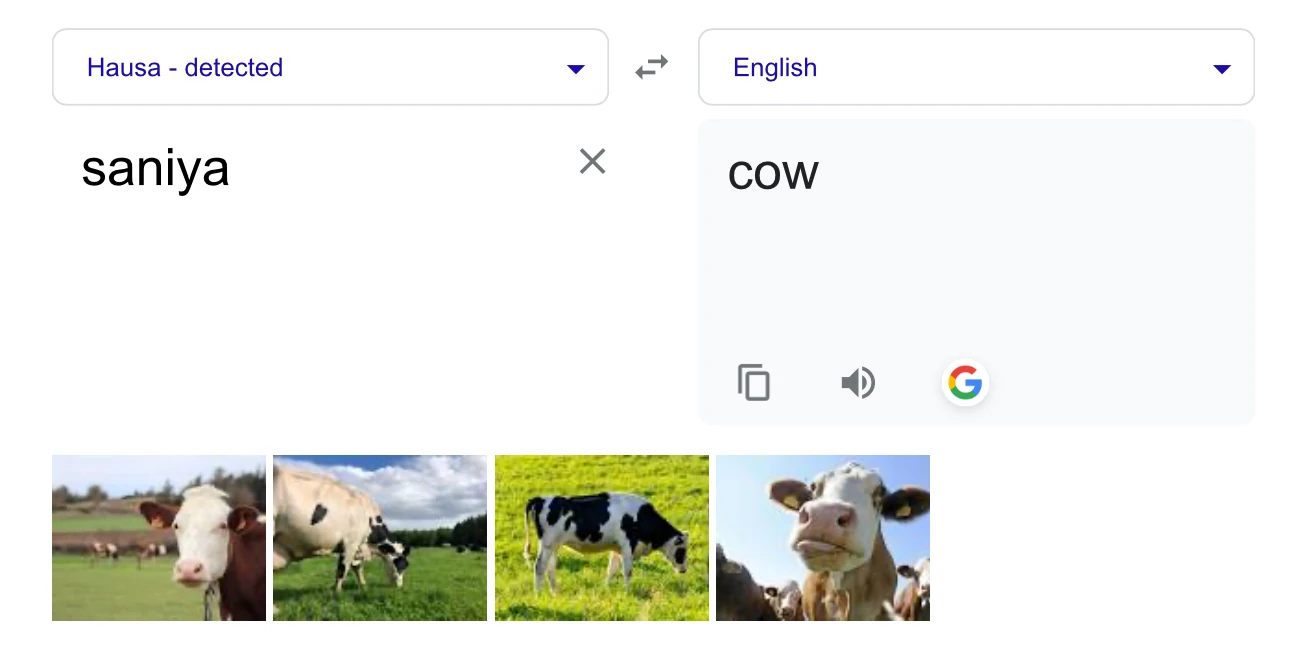The width and height of the screenshot is (1305, 661).
Task: Expand the source language dropdown arrow
Action: point(575,69)
